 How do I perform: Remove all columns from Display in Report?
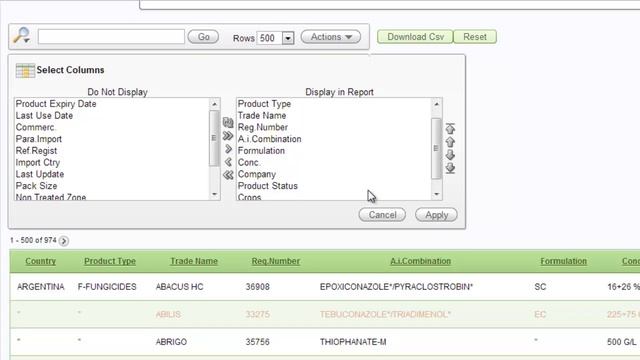[x=228, y=175]
